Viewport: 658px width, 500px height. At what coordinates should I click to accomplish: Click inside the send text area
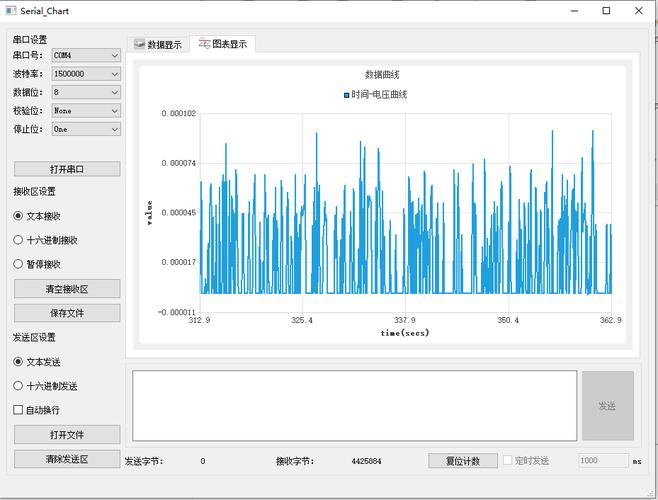(355, 406)
